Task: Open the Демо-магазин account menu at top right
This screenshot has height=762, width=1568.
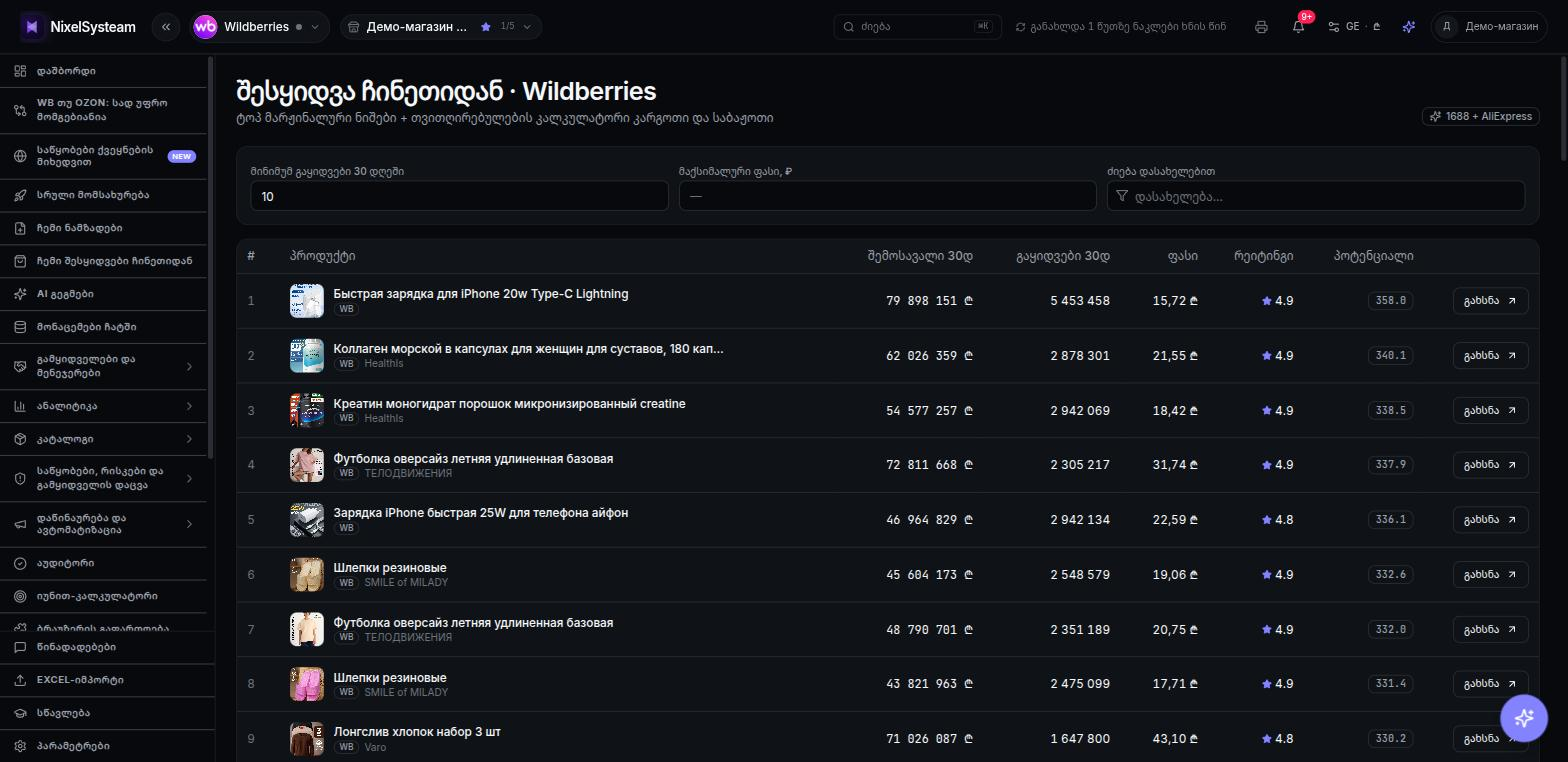Action: tap(1490, 27)
